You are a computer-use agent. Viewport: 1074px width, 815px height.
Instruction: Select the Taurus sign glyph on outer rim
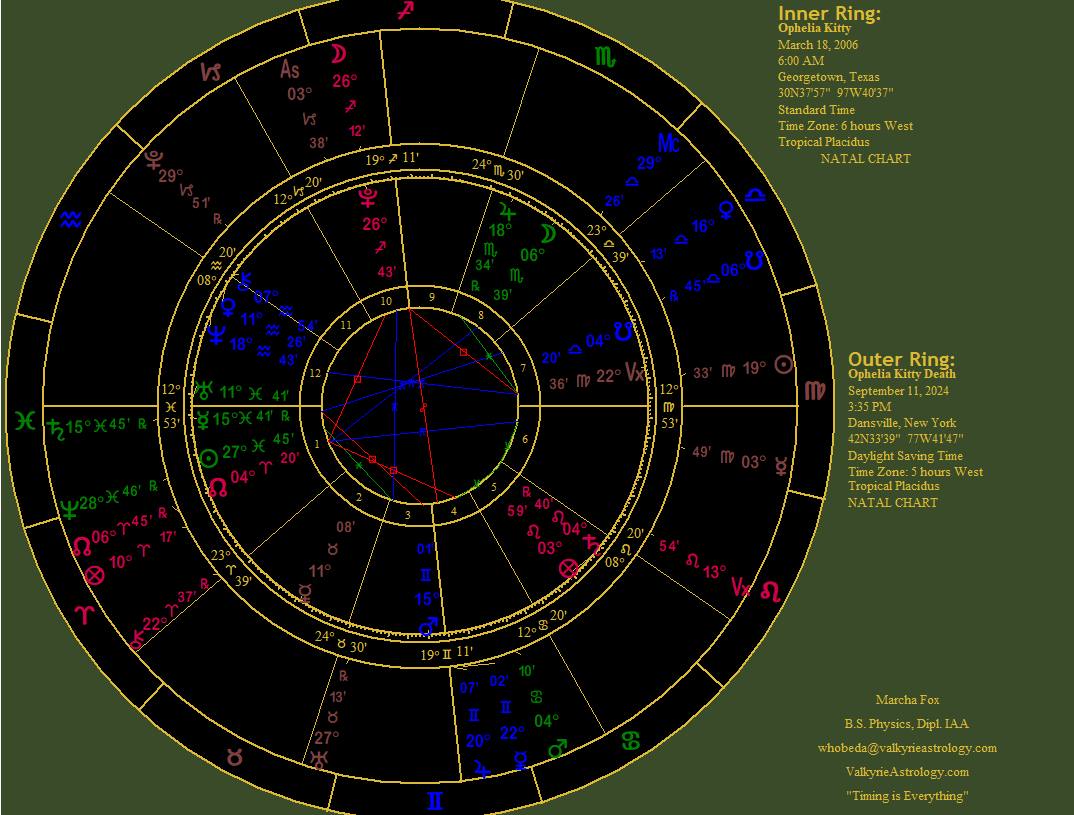pyautogui.click(x=235, y=757)
